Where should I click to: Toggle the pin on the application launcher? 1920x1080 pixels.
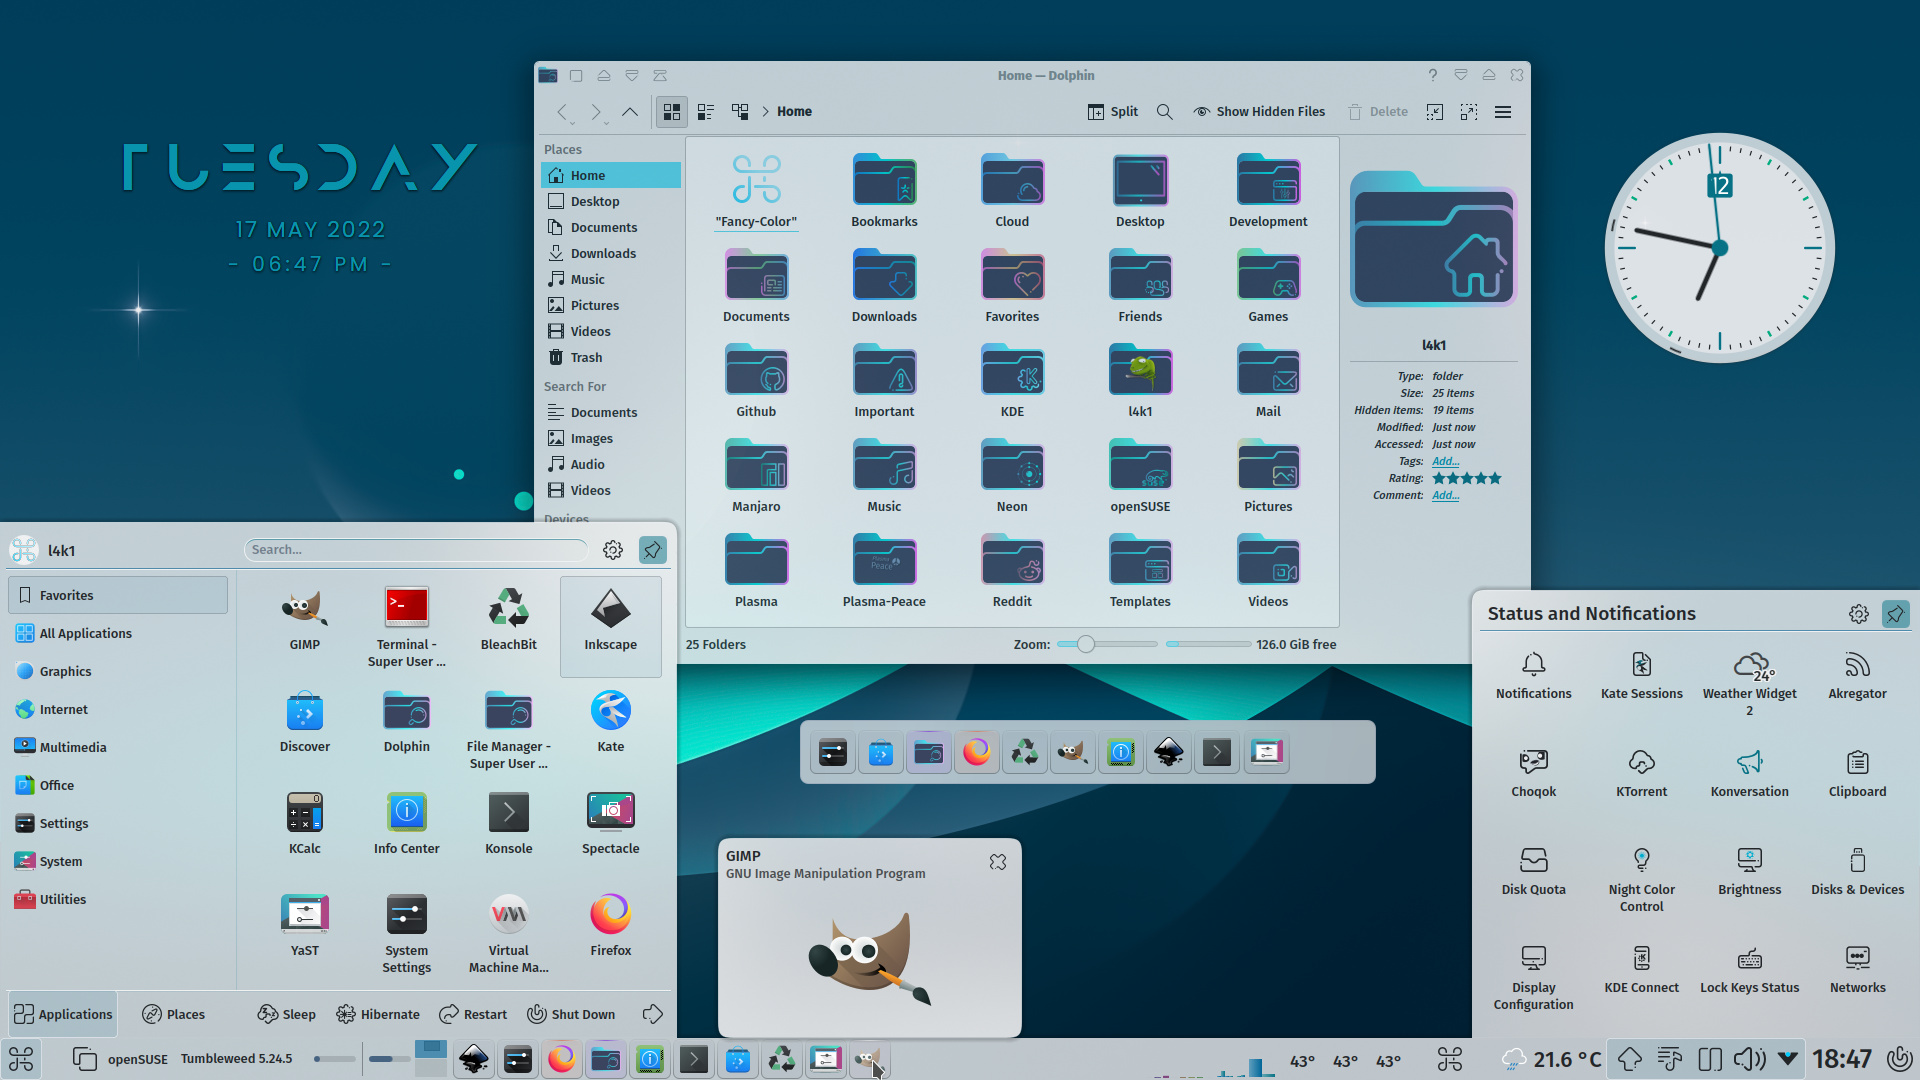652,549
